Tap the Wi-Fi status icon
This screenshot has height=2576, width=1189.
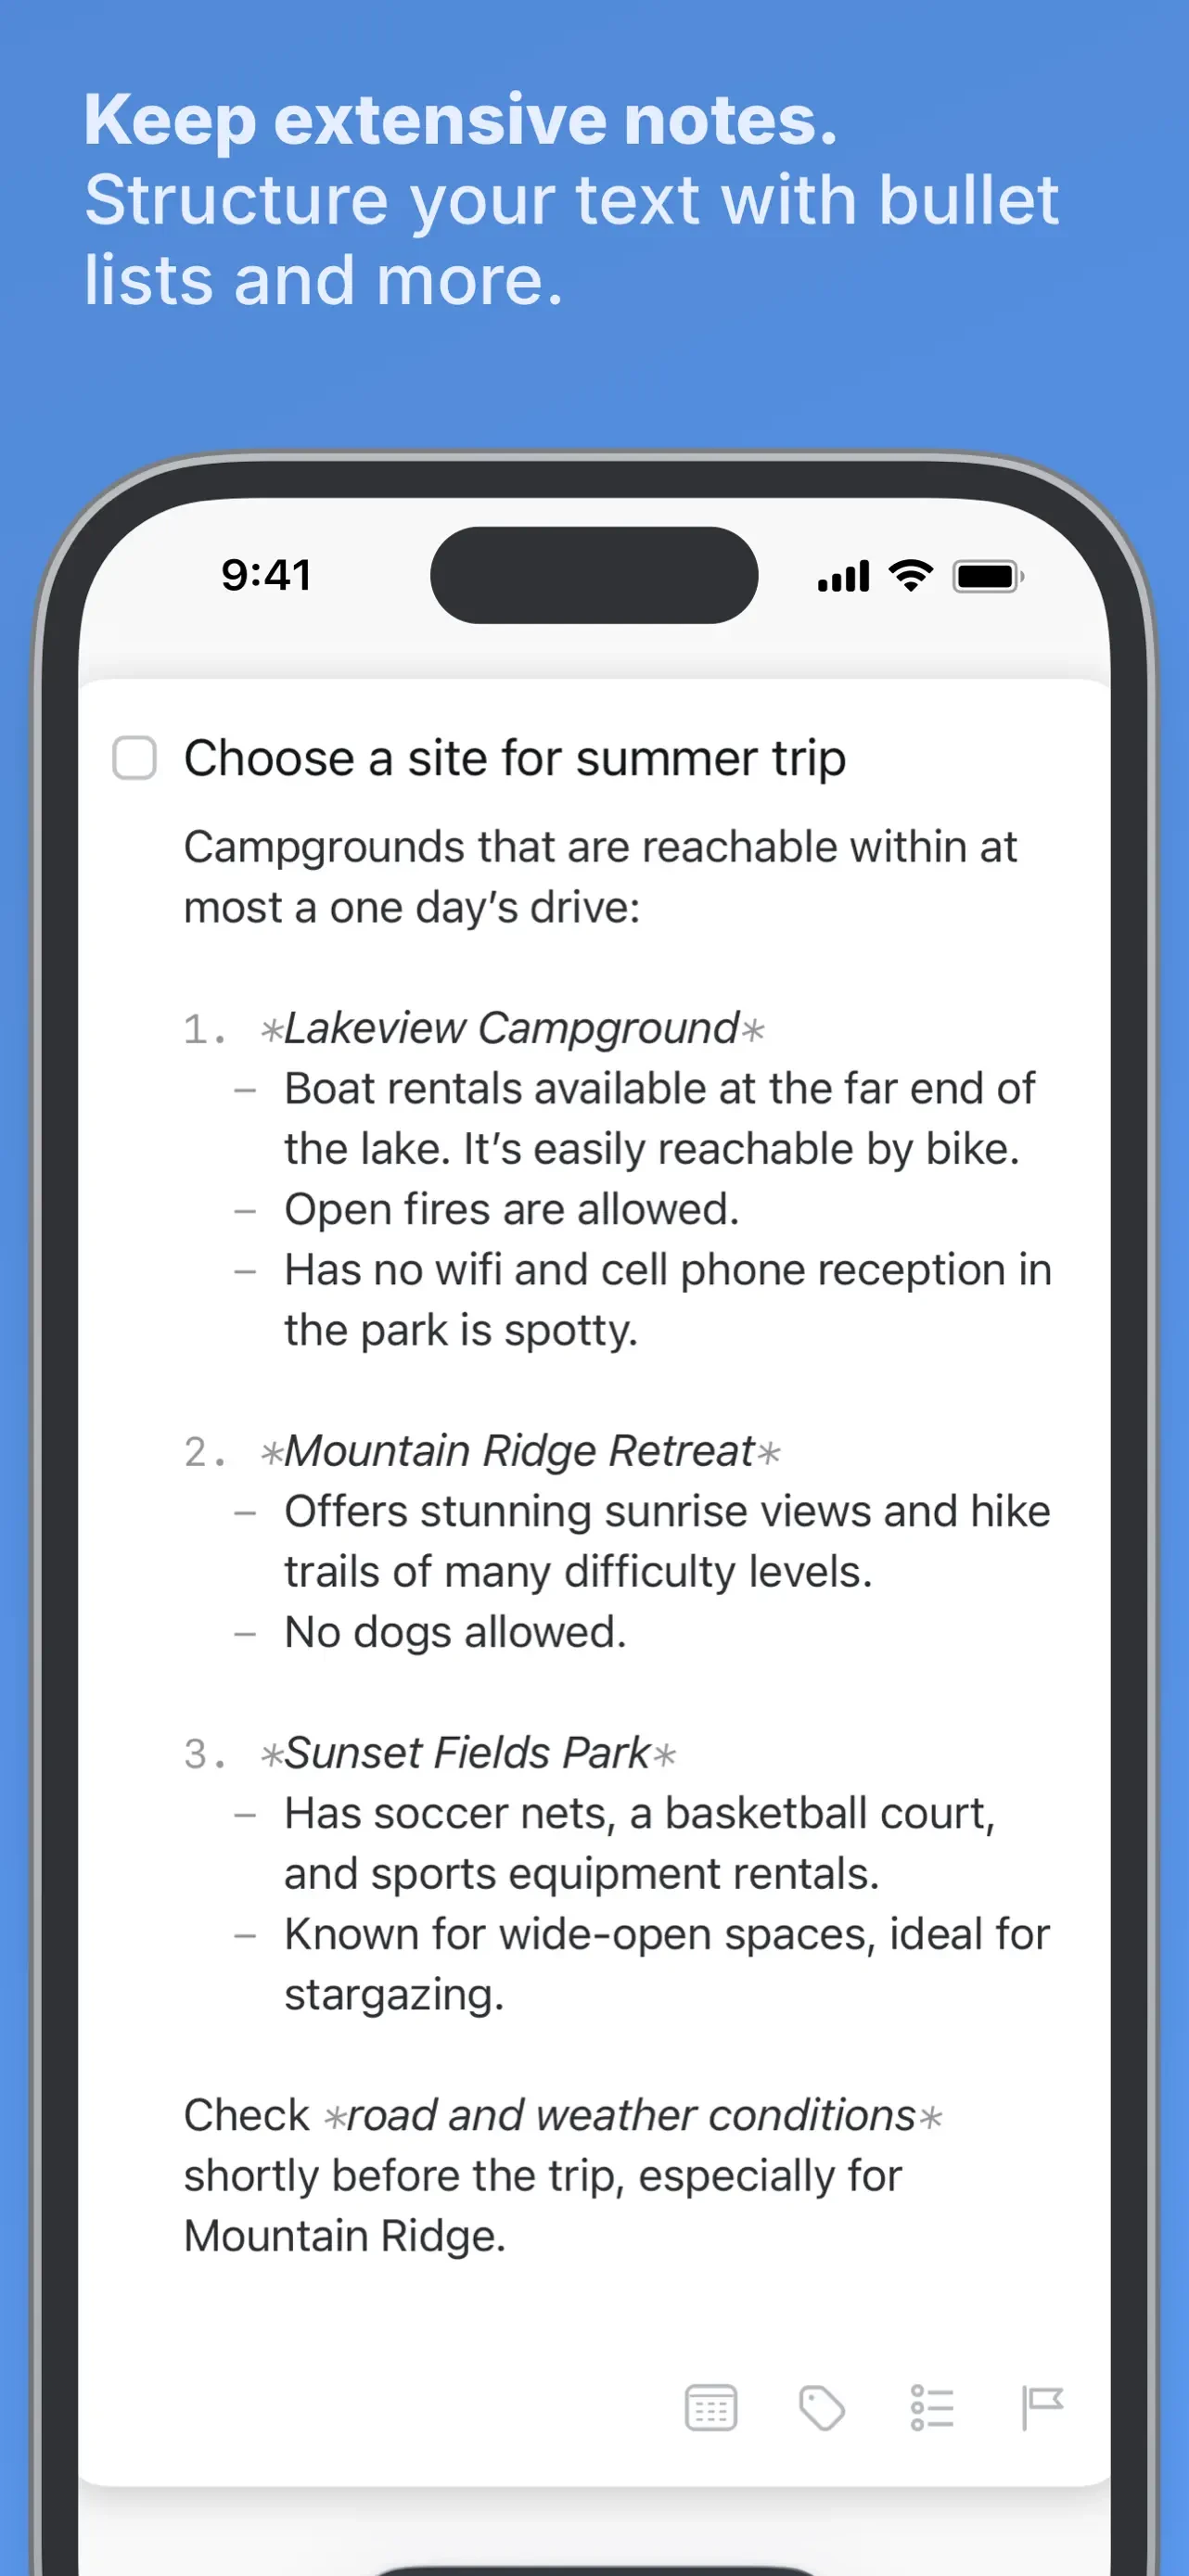[911, 576]
